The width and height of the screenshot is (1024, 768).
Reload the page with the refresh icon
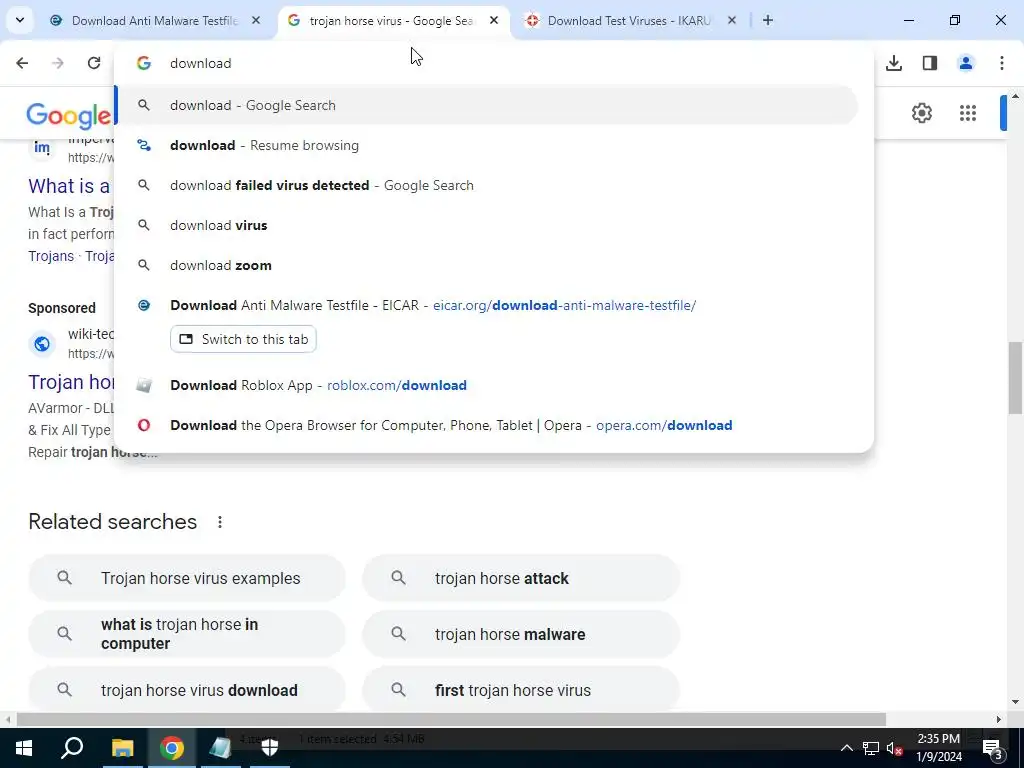tap(94, 63)
